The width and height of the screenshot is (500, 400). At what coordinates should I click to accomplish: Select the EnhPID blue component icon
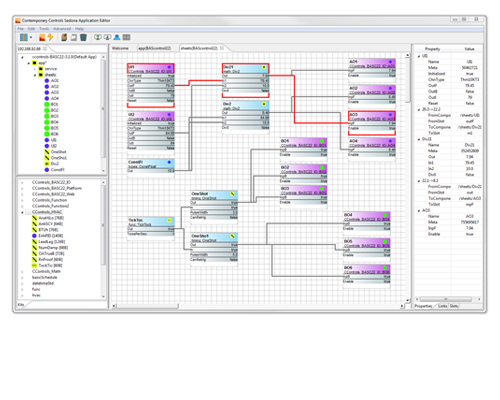34,236
